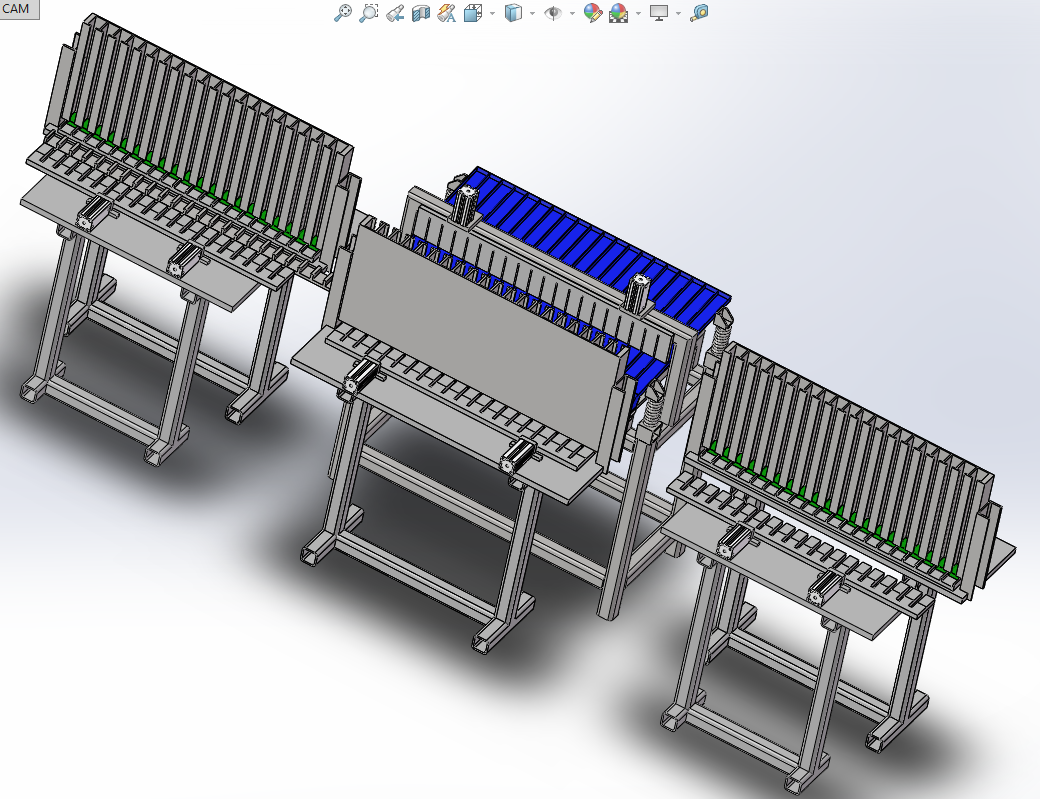The image size is (1040, 799).
Task: Go back to the Previous View
Action: coord(395,13)
